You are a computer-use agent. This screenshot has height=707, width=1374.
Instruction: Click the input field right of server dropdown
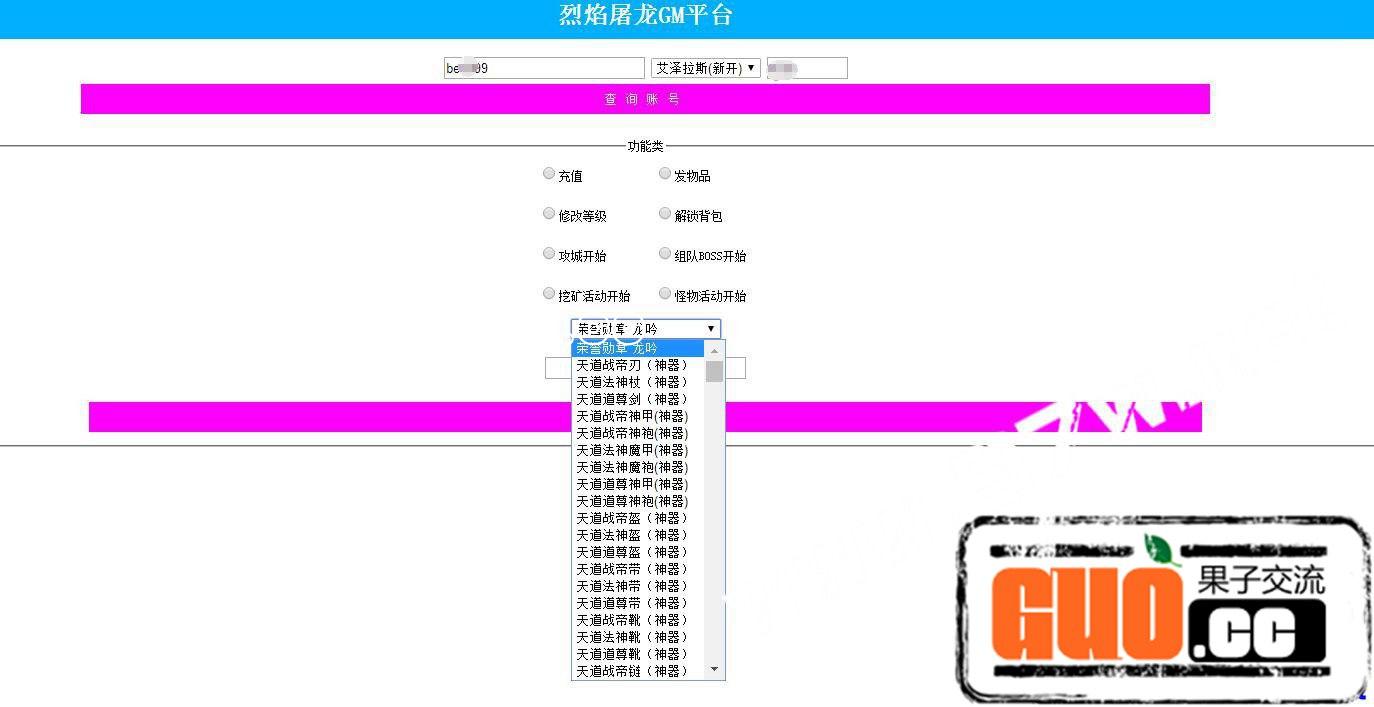pyautogui.click(x=807, y=68)
